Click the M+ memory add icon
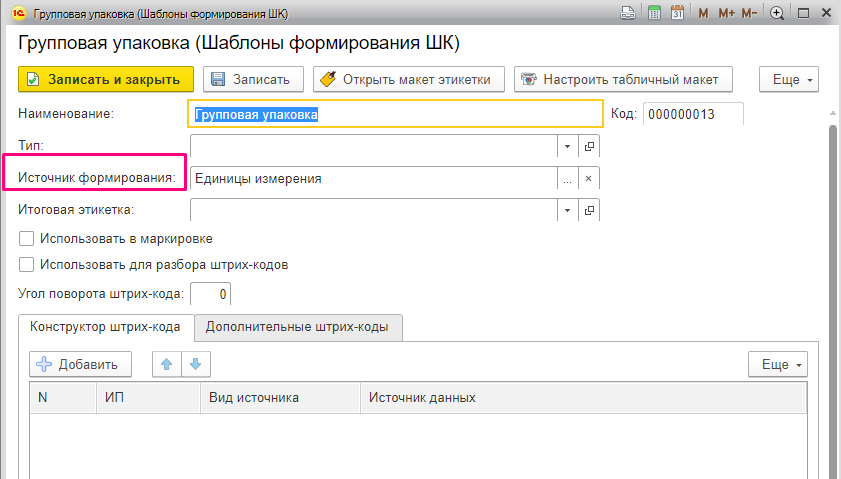This screenshot has height=479, width=841. click(x=725, y=13)
